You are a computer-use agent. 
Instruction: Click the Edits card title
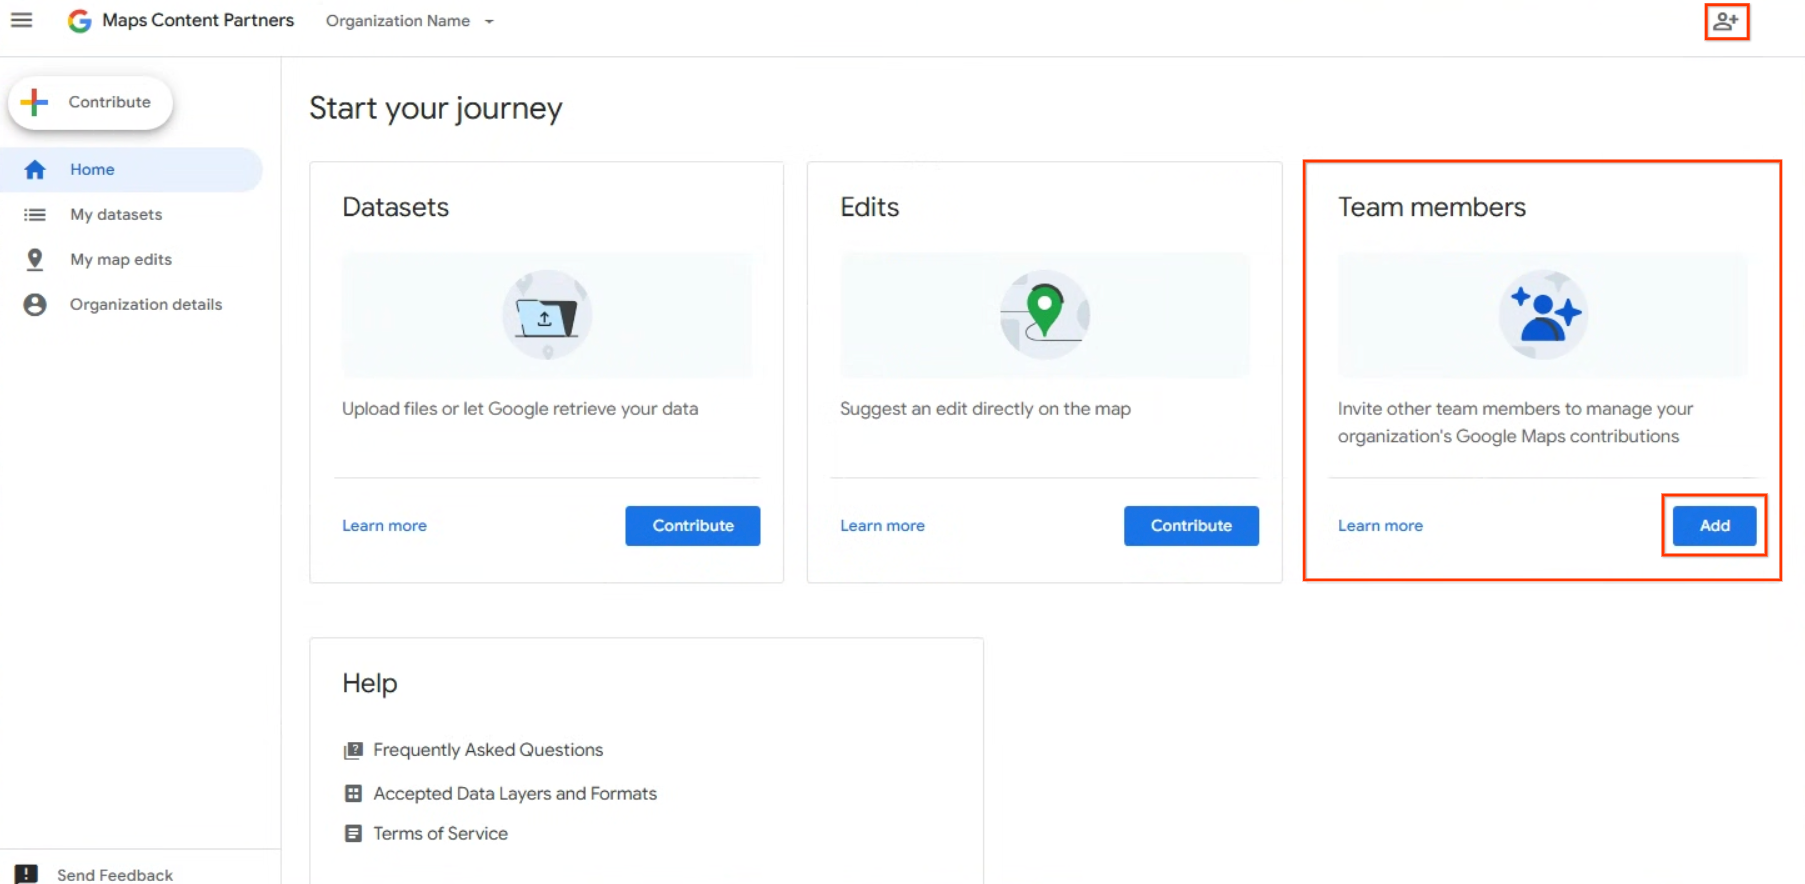(x=869, y=207)
